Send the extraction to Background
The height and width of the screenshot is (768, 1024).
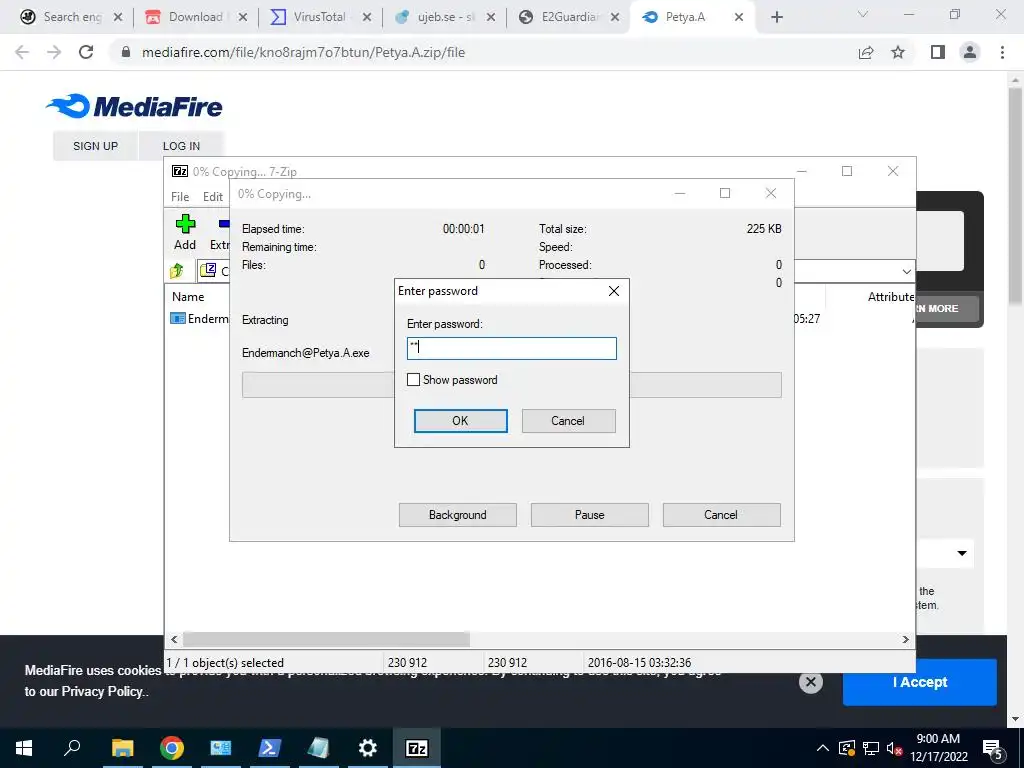[x=458, y=515]
